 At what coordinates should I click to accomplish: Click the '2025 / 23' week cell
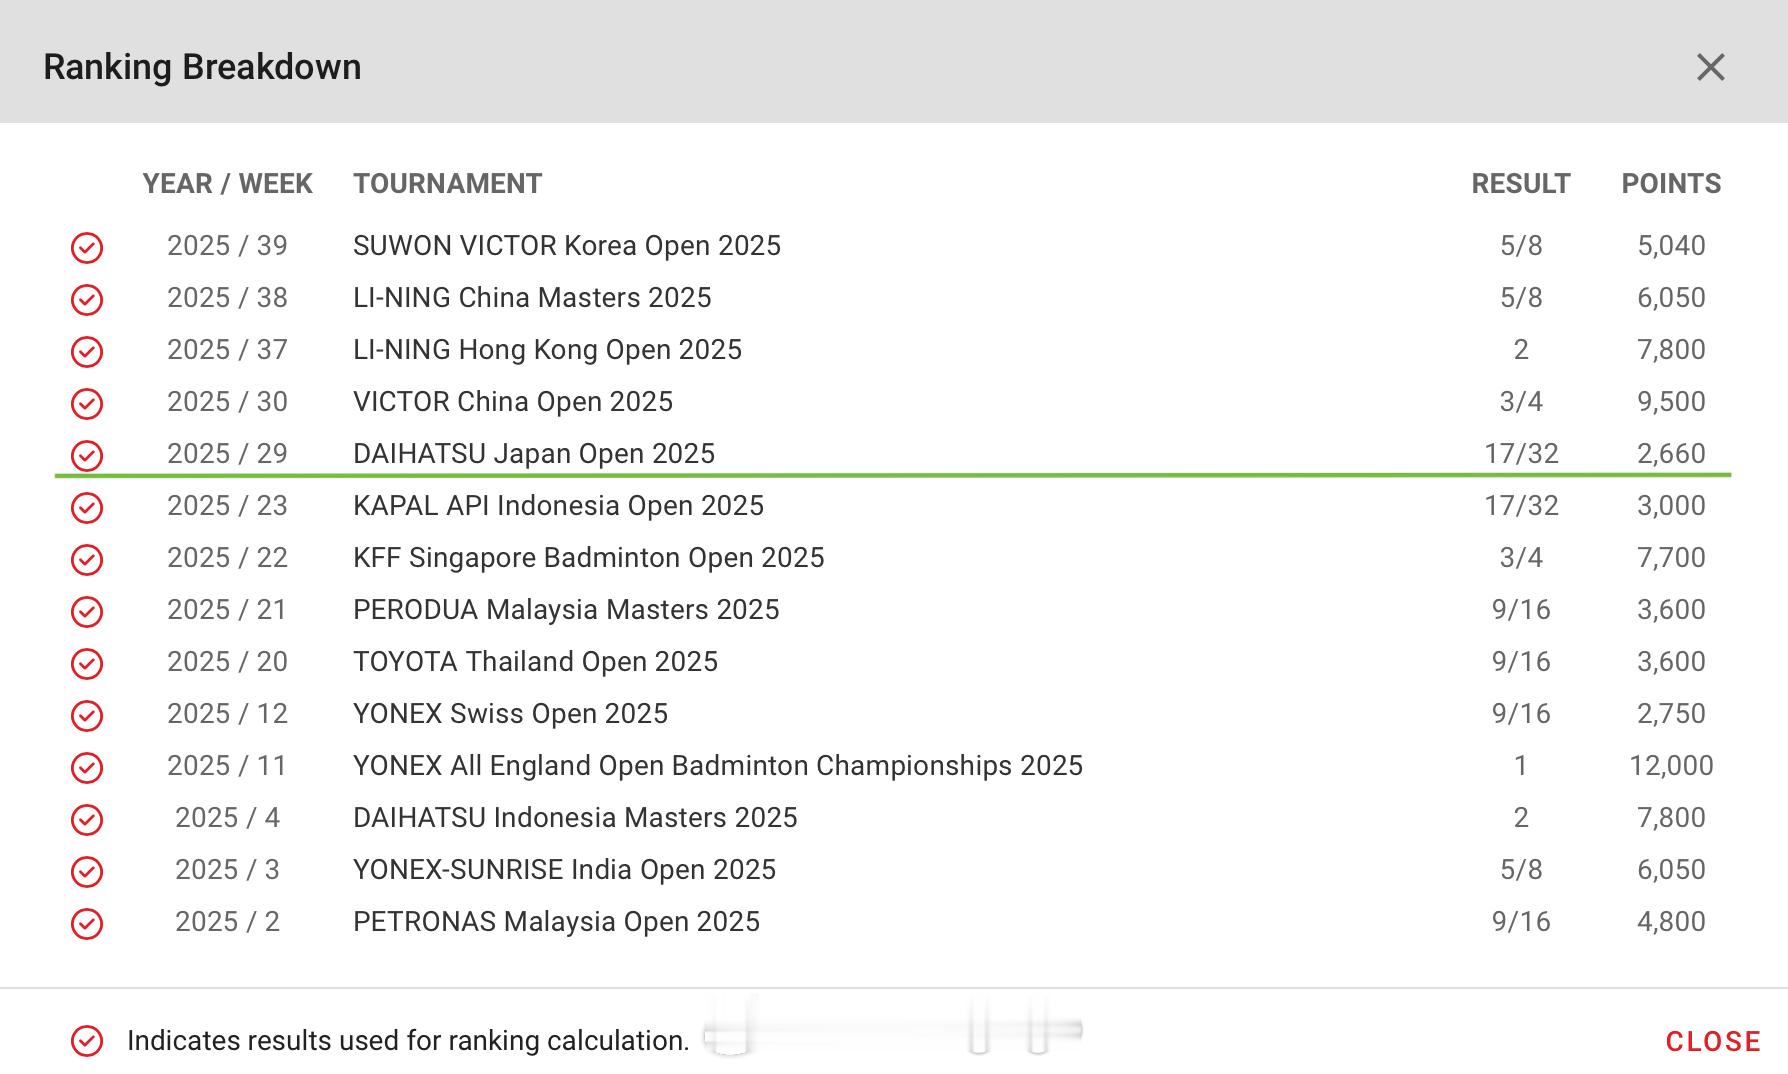(227, 506)
